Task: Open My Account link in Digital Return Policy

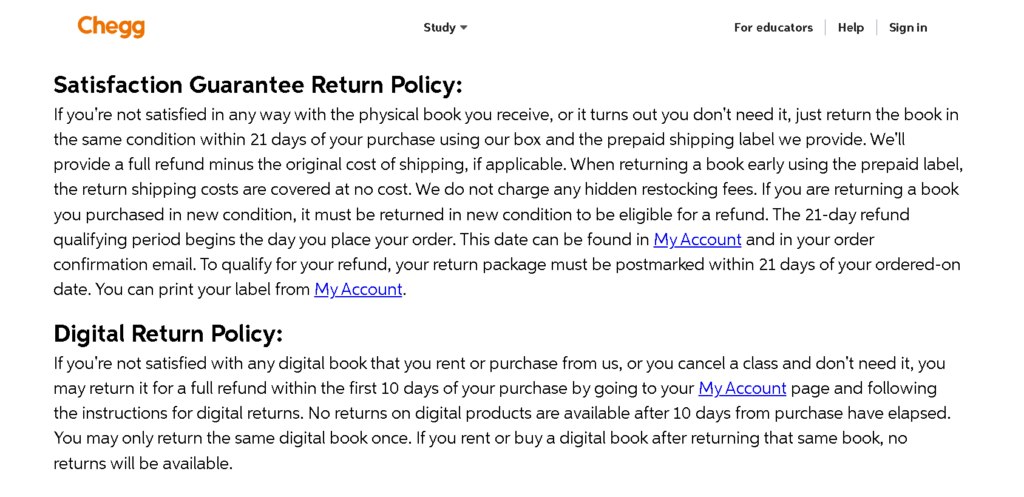Action: pyautogui.click(x=742, y=389)
